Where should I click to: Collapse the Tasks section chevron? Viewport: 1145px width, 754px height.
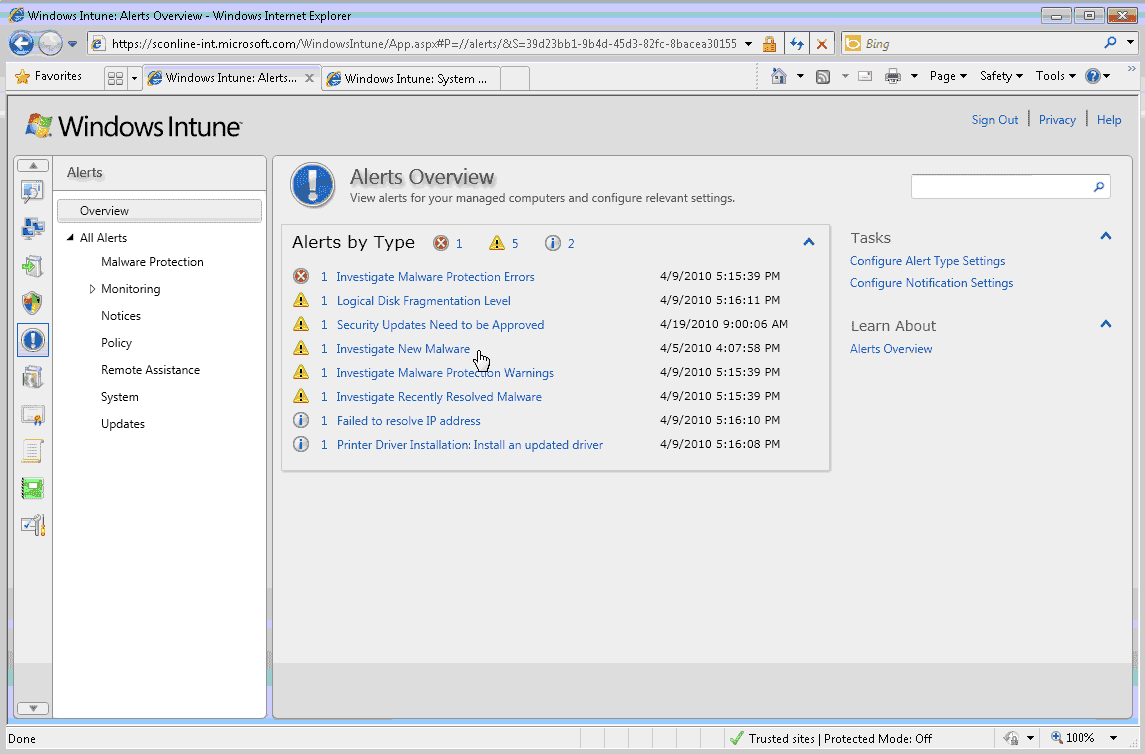pyautogui.click(x=1105, y=236)
